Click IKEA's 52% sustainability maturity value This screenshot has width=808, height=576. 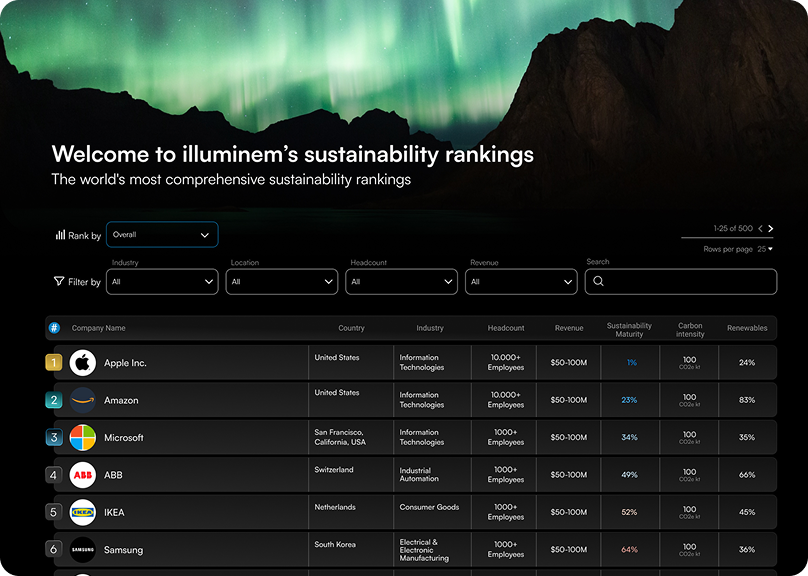point(629,512)
